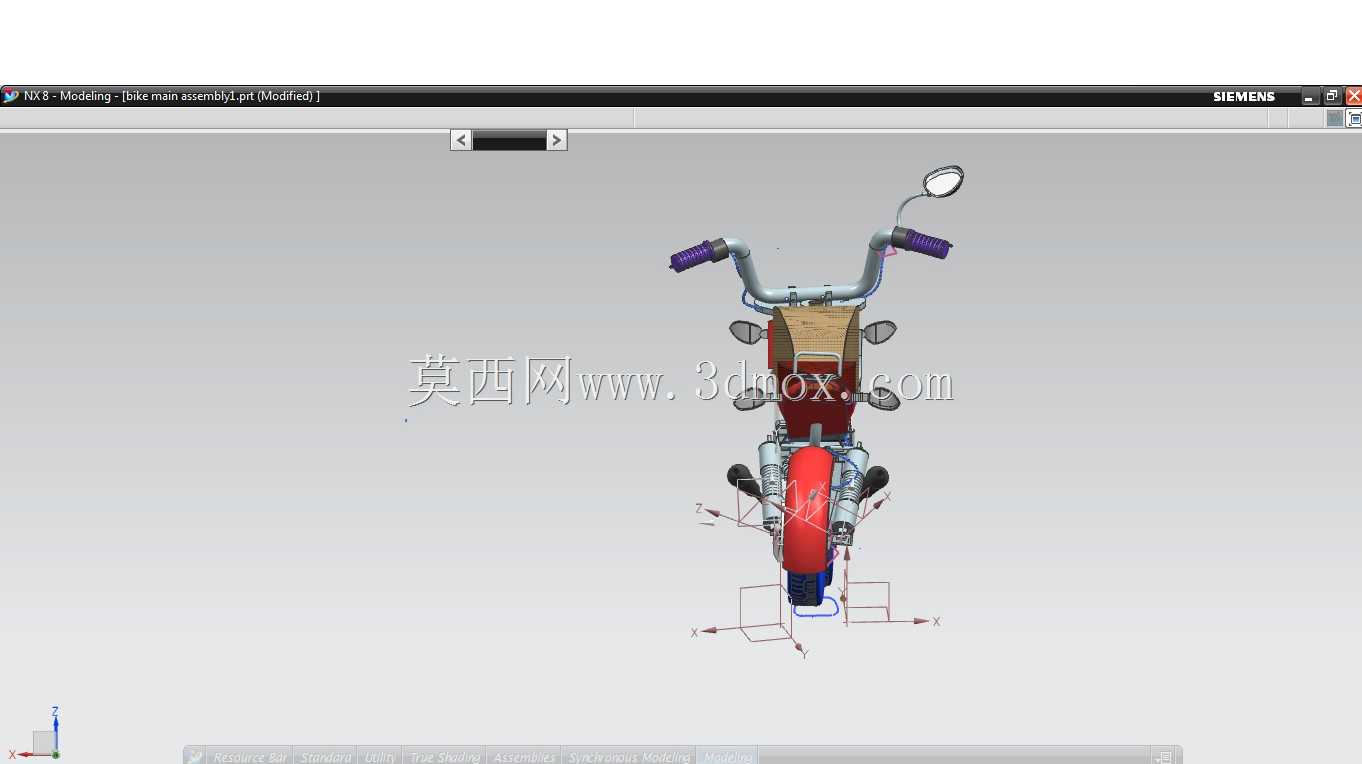Click the right scroll arrow button

(557, 140)
